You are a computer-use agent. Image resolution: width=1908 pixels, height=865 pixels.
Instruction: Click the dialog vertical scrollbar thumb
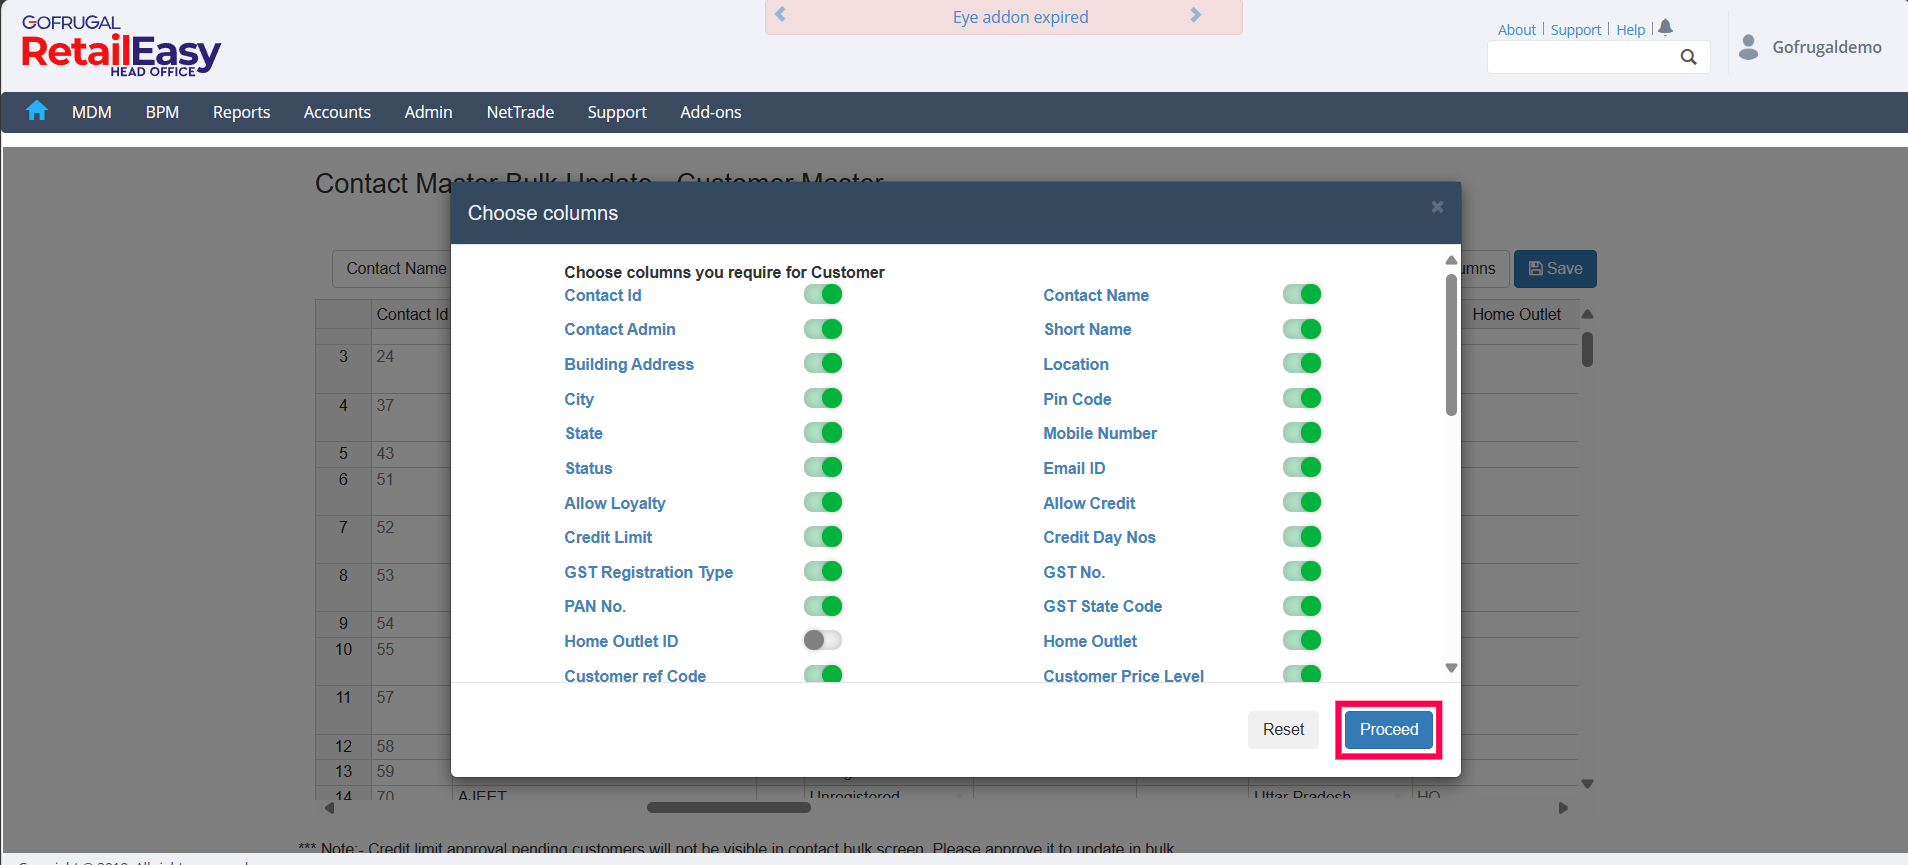[x=1451, y=345]
